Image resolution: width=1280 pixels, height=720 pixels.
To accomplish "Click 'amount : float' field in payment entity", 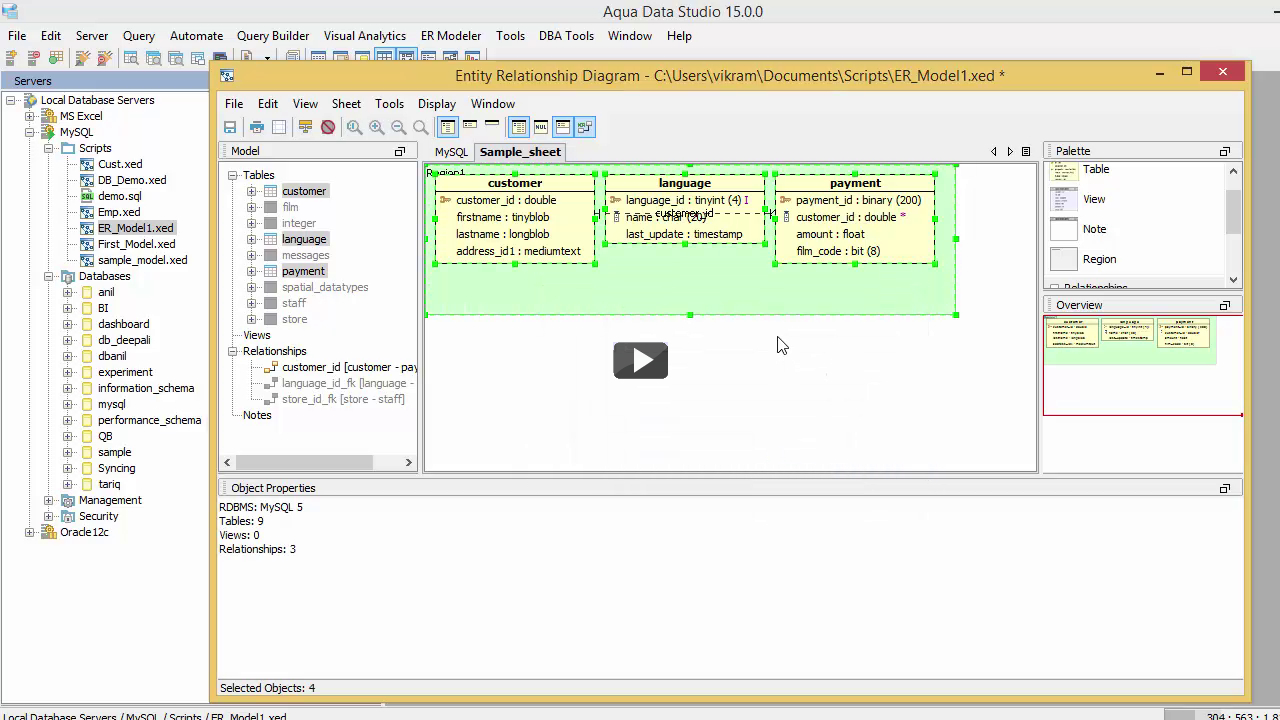I will (x=830, y=234).
